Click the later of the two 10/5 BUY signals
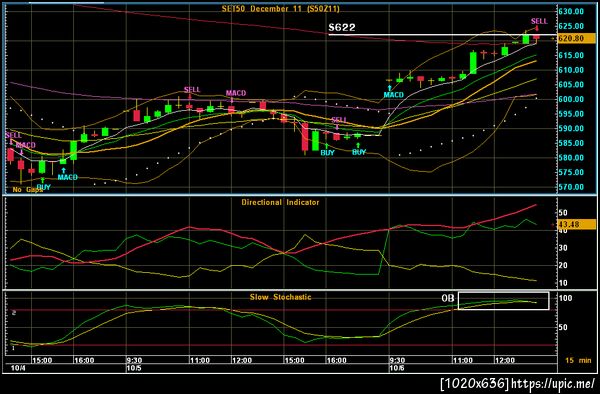This screenshot has width=600, height=394. coord(359,152)
